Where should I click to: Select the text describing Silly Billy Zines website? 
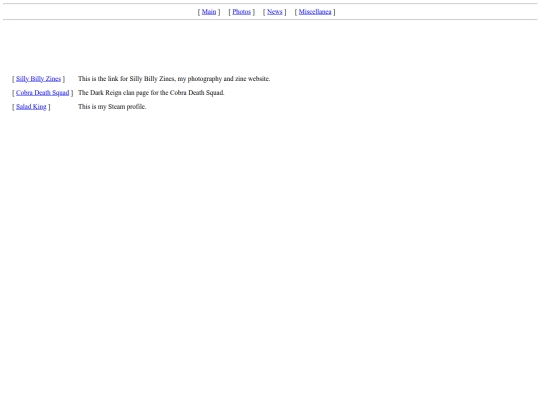[x=174, y=79]
